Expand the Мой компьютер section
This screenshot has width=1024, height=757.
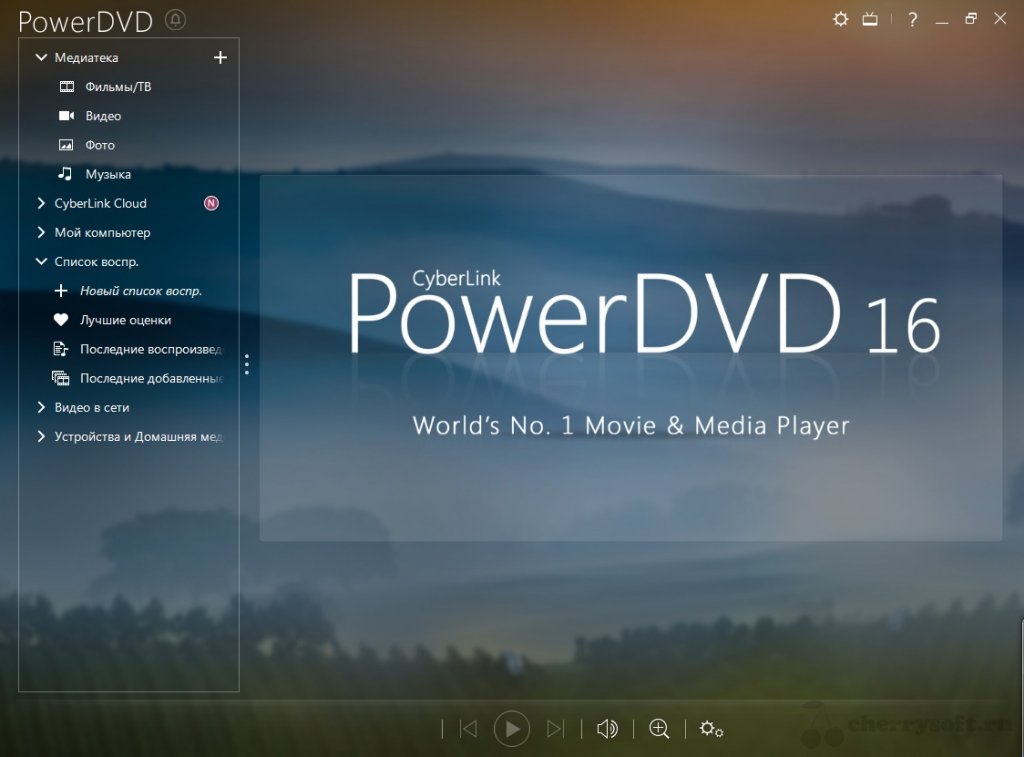[41, 232]
